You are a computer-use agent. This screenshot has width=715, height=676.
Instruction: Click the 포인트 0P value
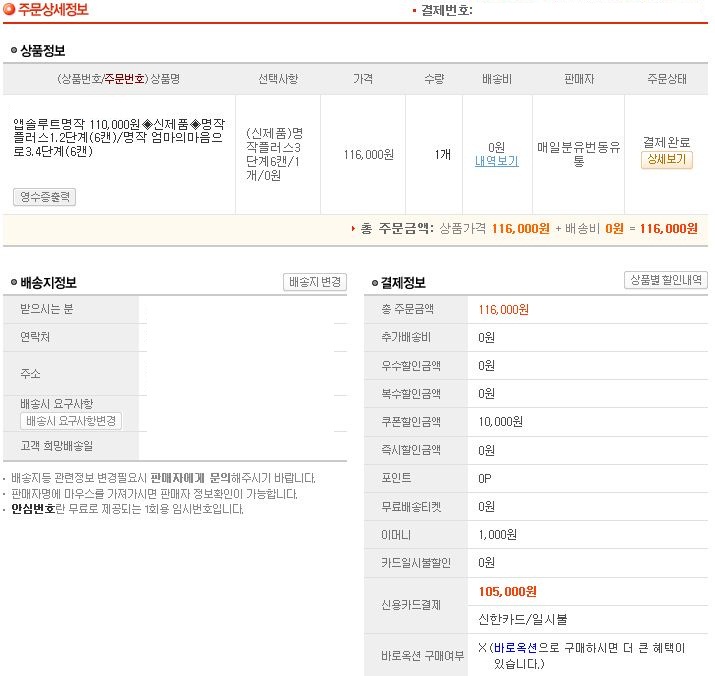click(x=485, y=478)
